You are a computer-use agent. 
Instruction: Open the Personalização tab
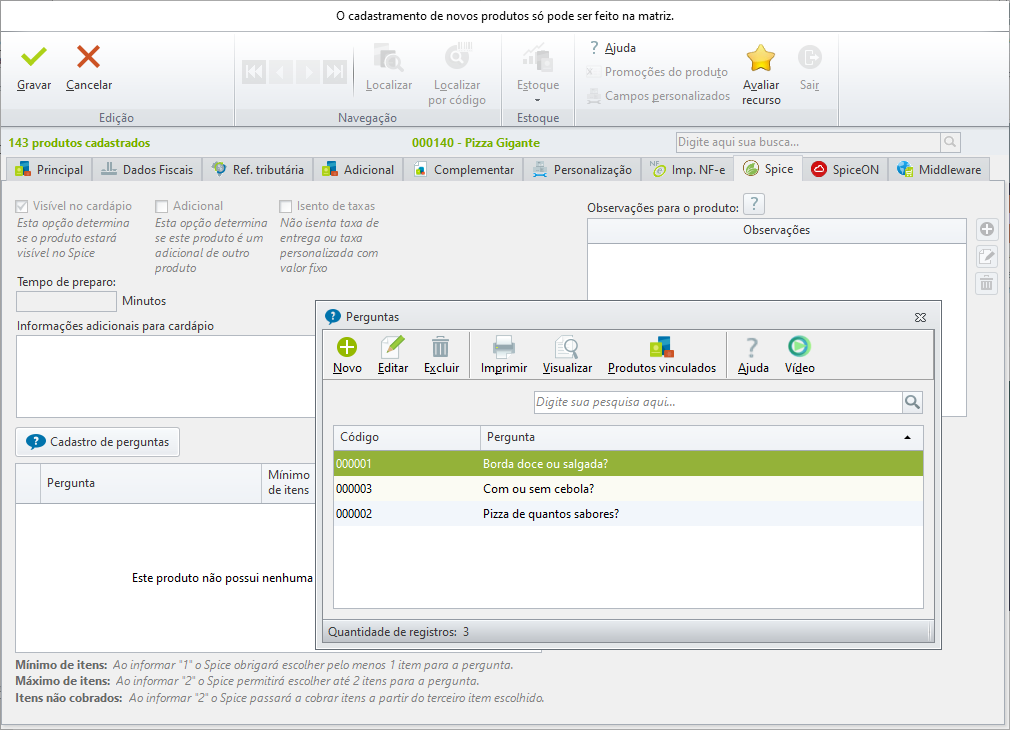click(x=582, y=169)
